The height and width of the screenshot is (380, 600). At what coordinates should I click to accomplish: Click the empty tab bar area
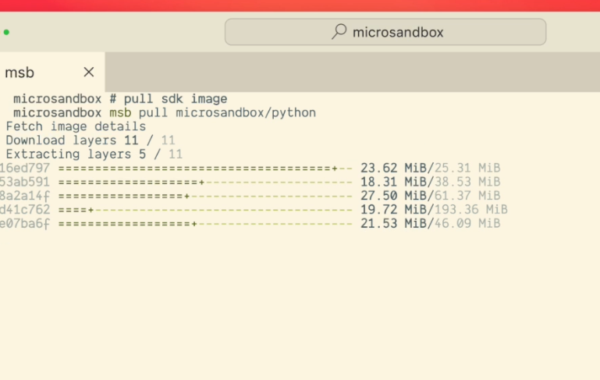(352, 72)
